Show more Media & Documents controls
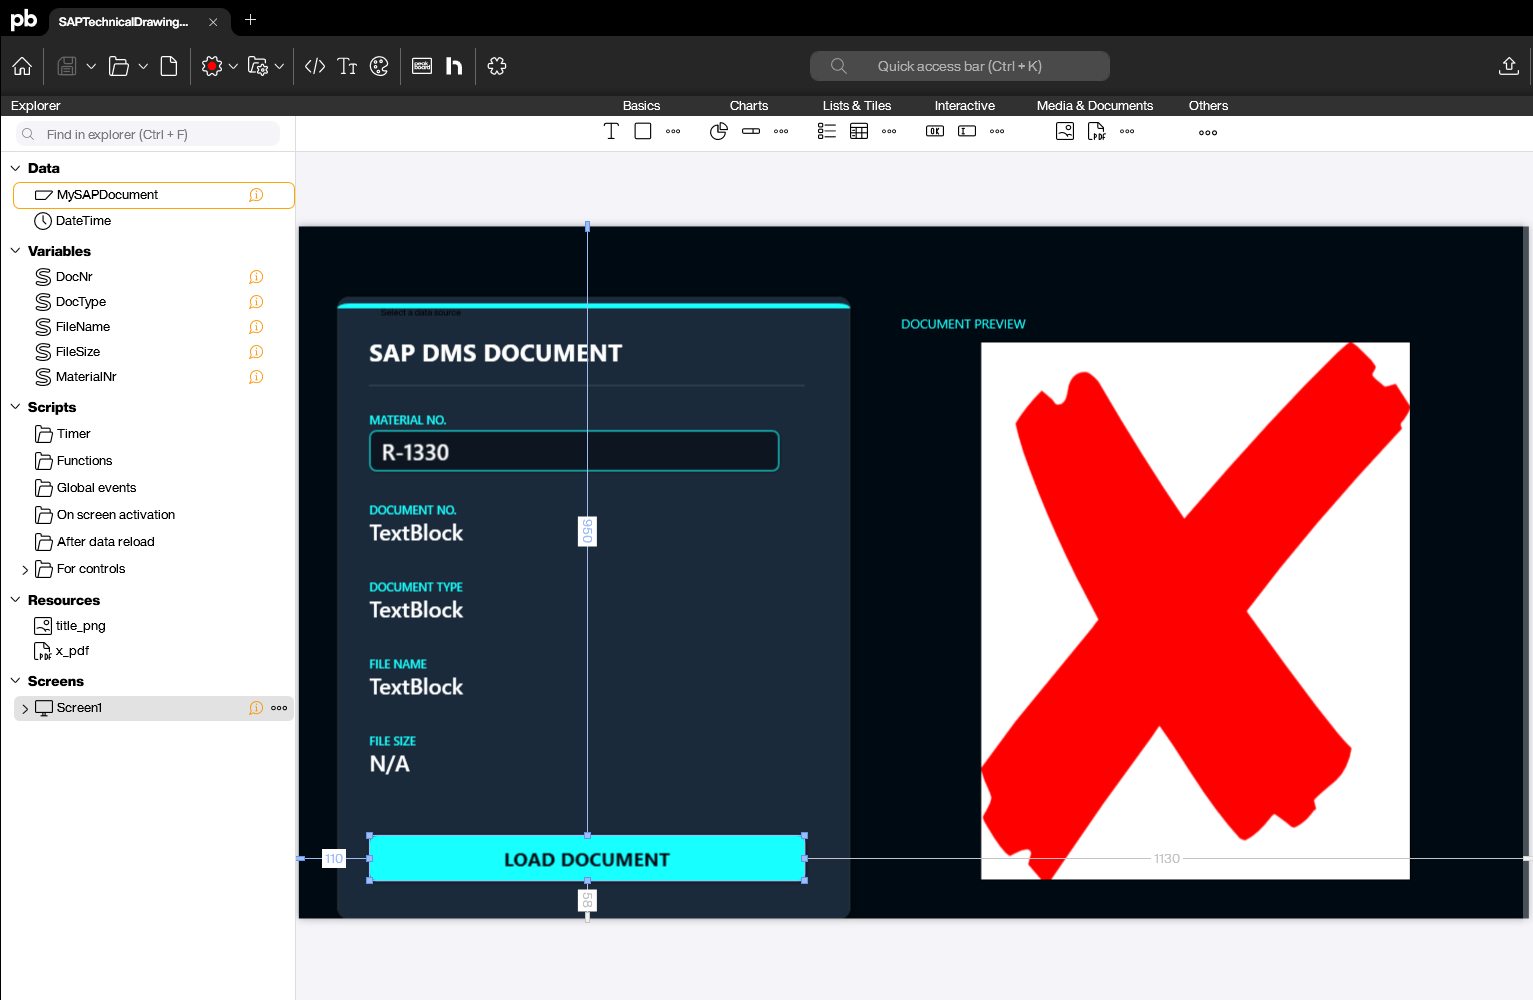Image resolution: width=1533 pixels, height=1000 pixels. click(x=1127, y=131)
